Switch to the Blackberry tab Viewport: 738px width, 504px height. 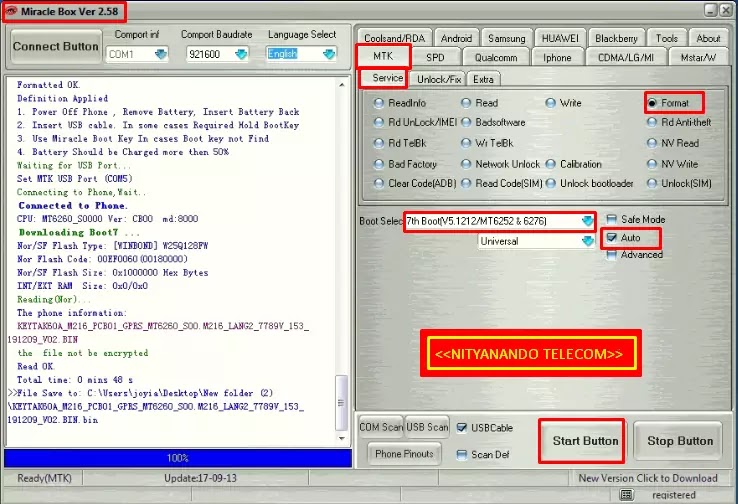click(x=616, y=38)
